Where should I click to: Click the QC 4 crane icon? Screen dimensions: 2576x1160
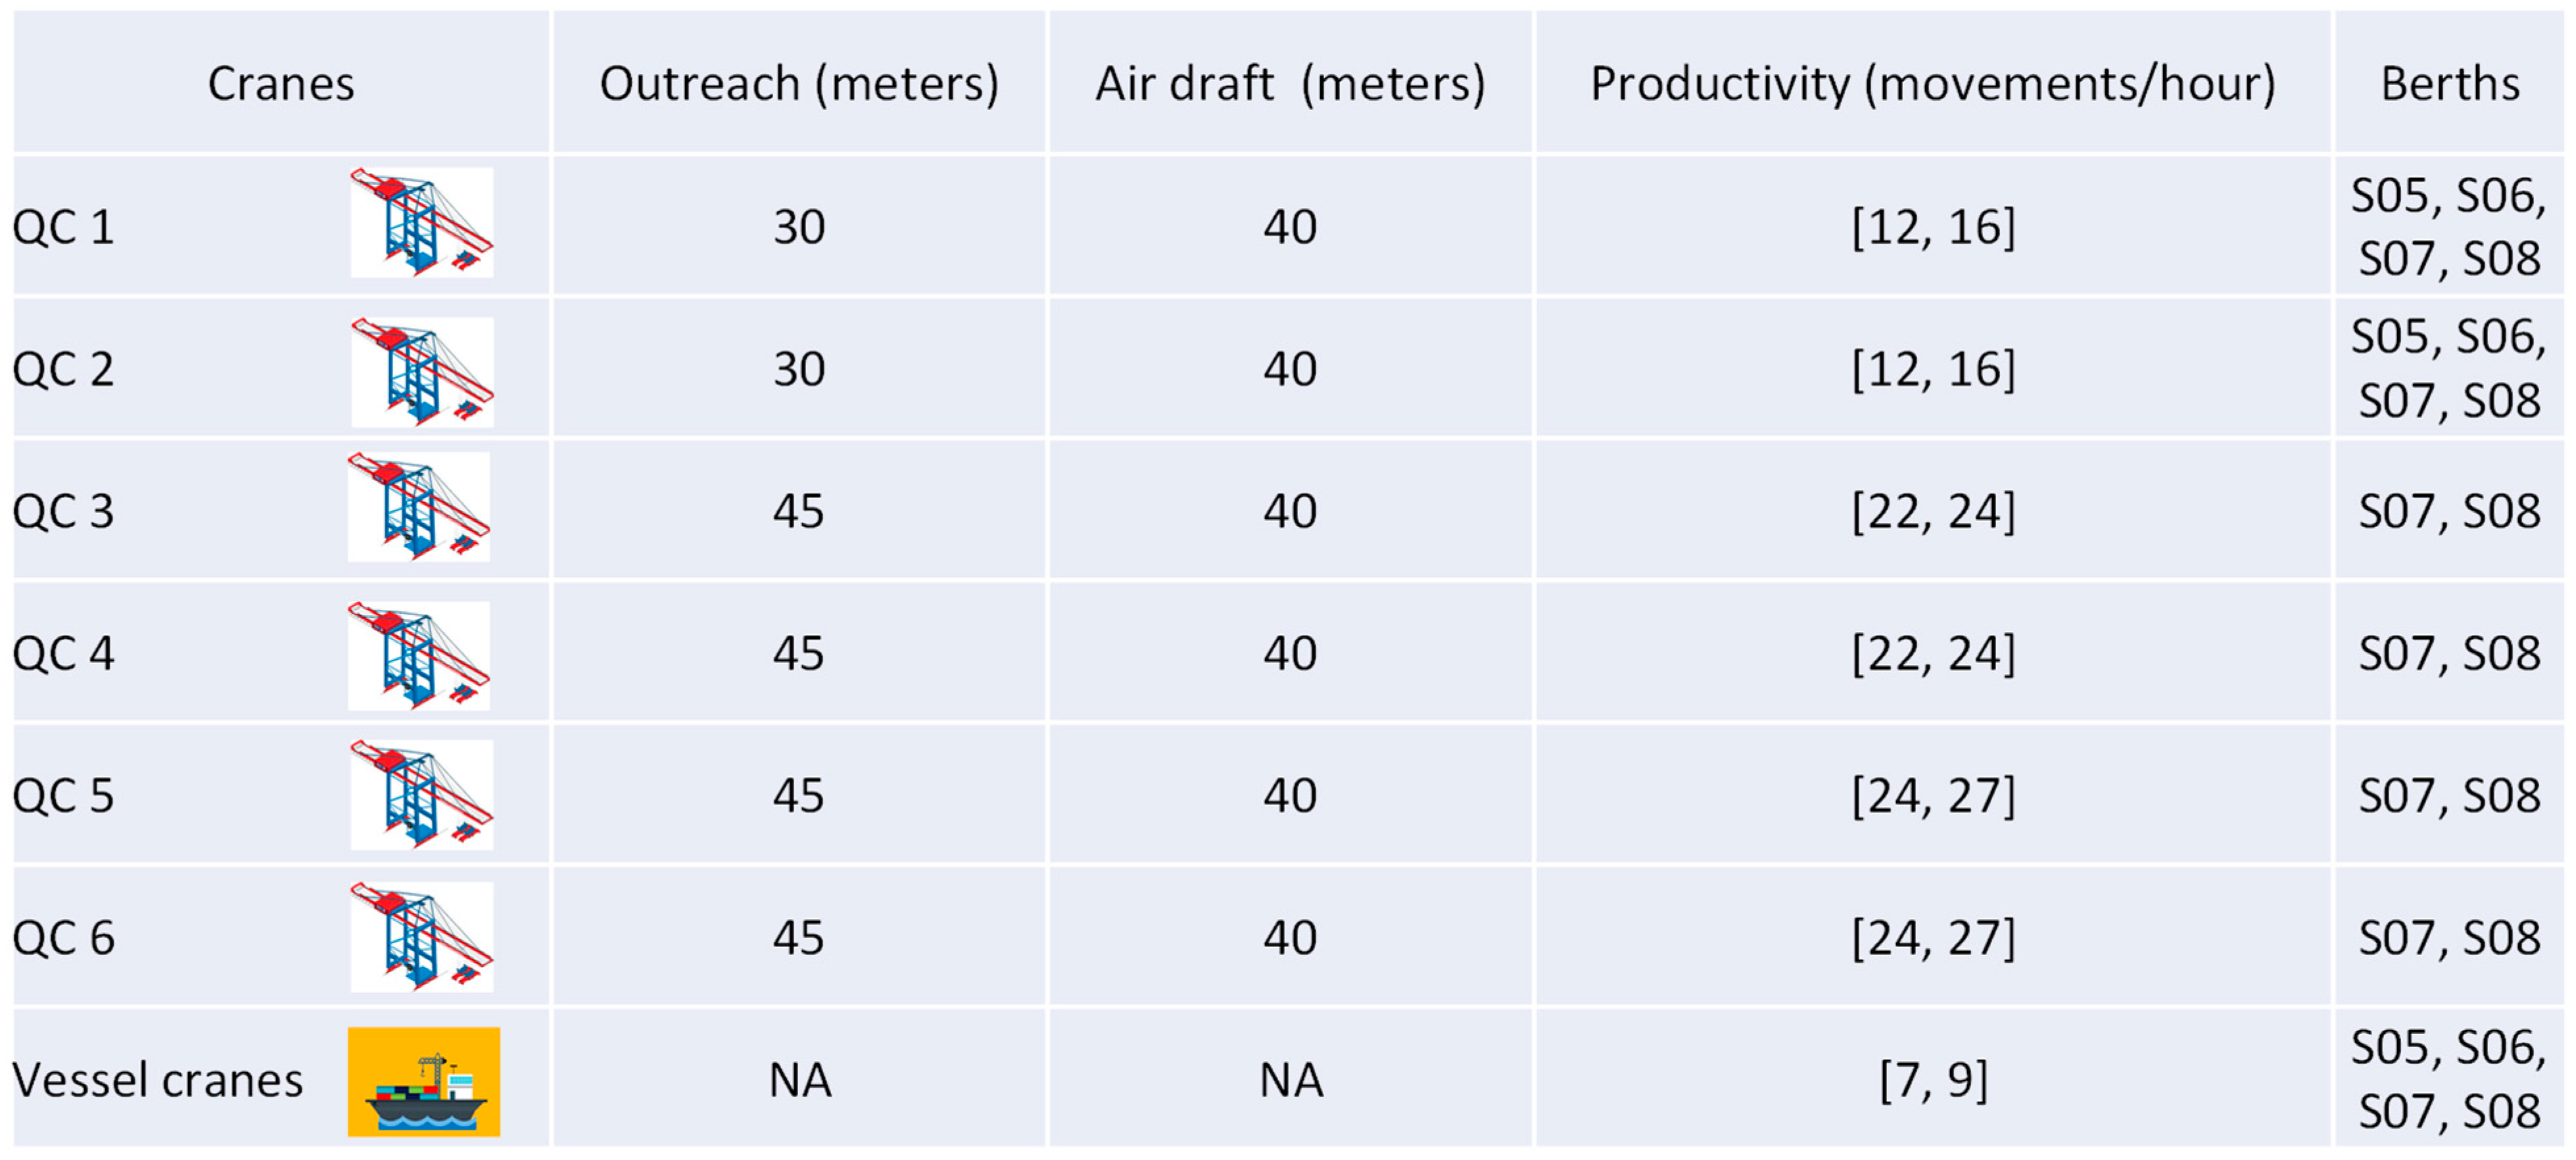coord(418,655)
